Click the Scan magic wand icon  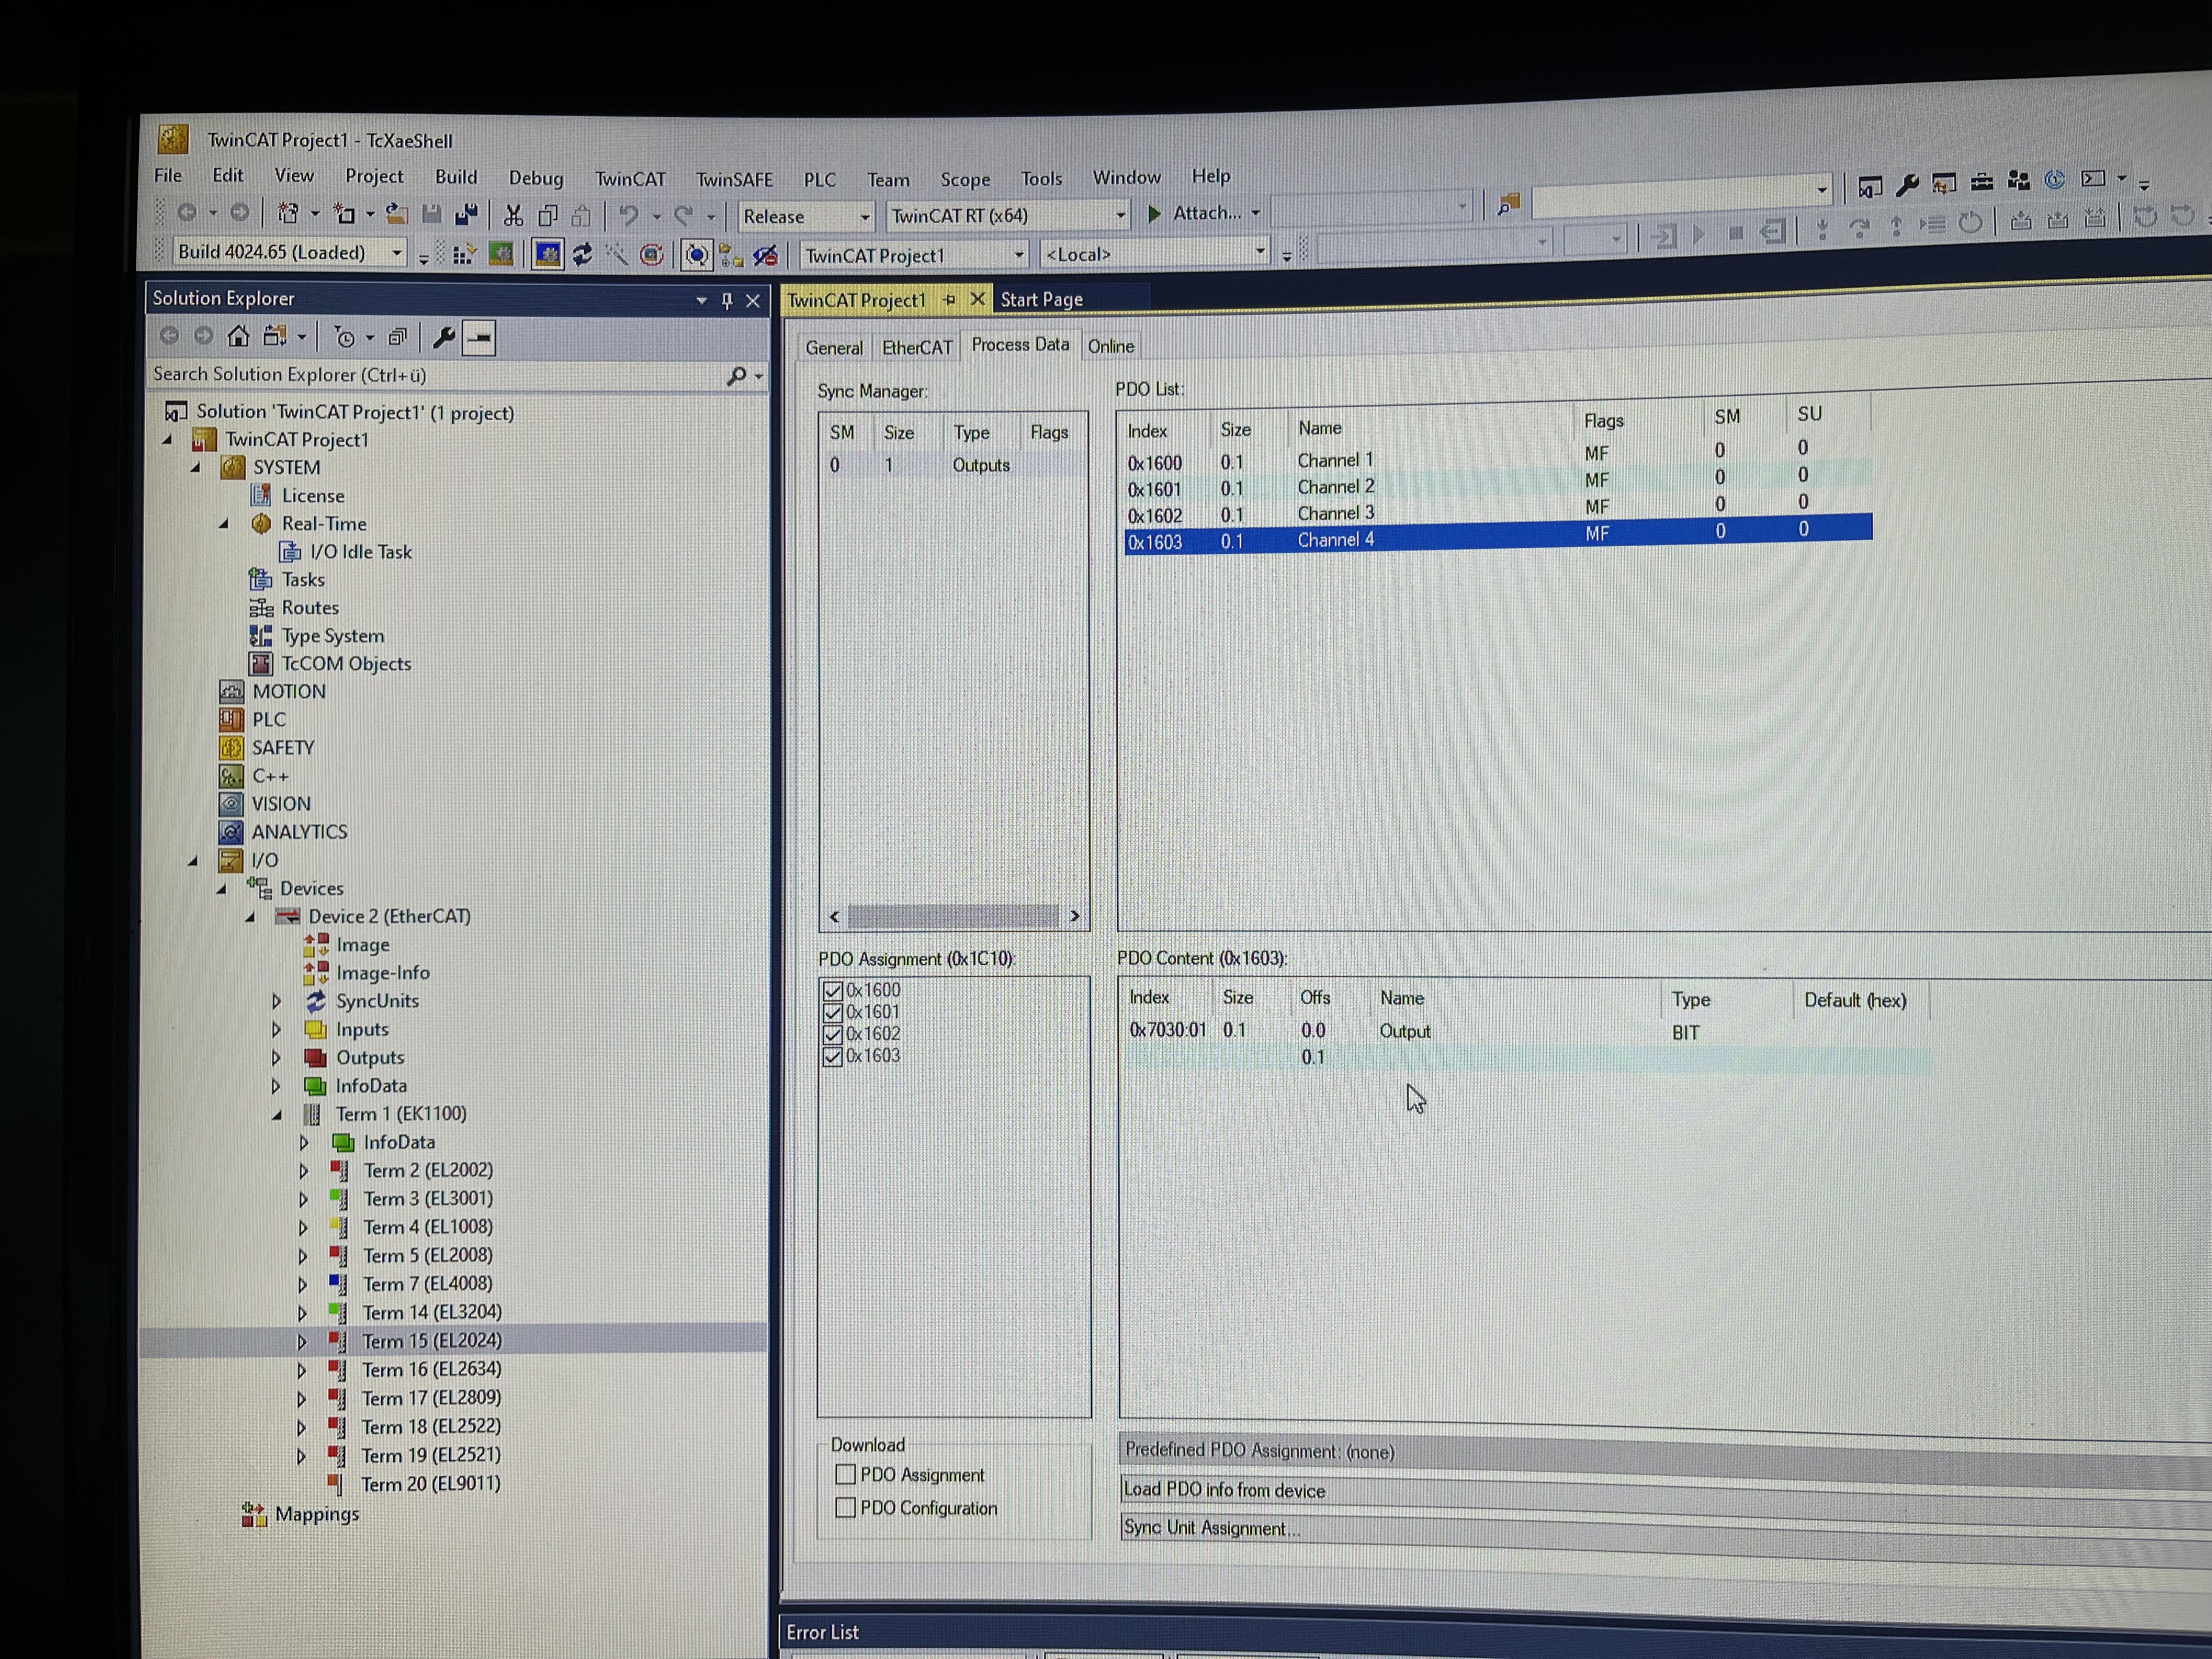[x=616, y=255]
